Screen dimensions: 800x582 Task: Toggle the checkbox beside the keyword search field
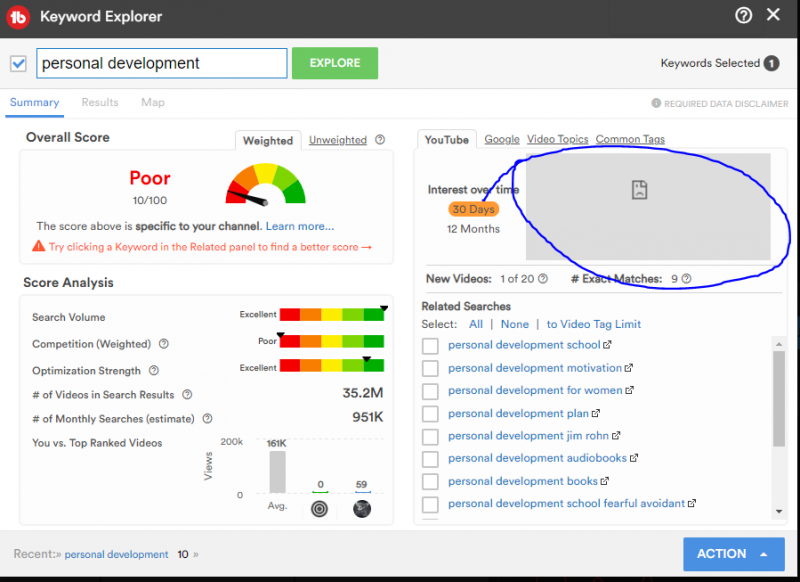click(18, 64)
